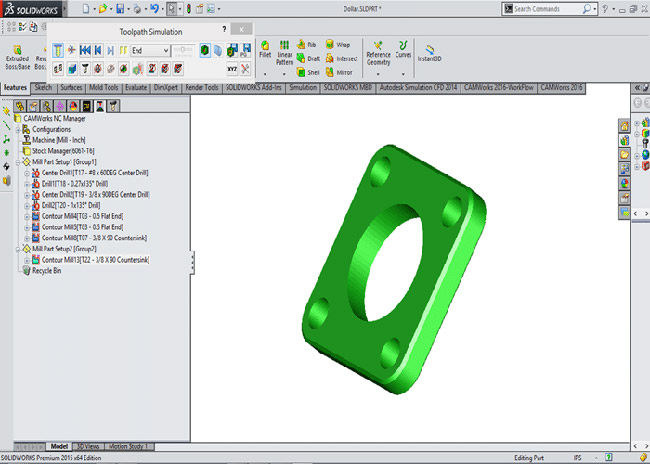Select Stock Manager[6061-T6] item
650x464 pixels.
coord(58,151)
